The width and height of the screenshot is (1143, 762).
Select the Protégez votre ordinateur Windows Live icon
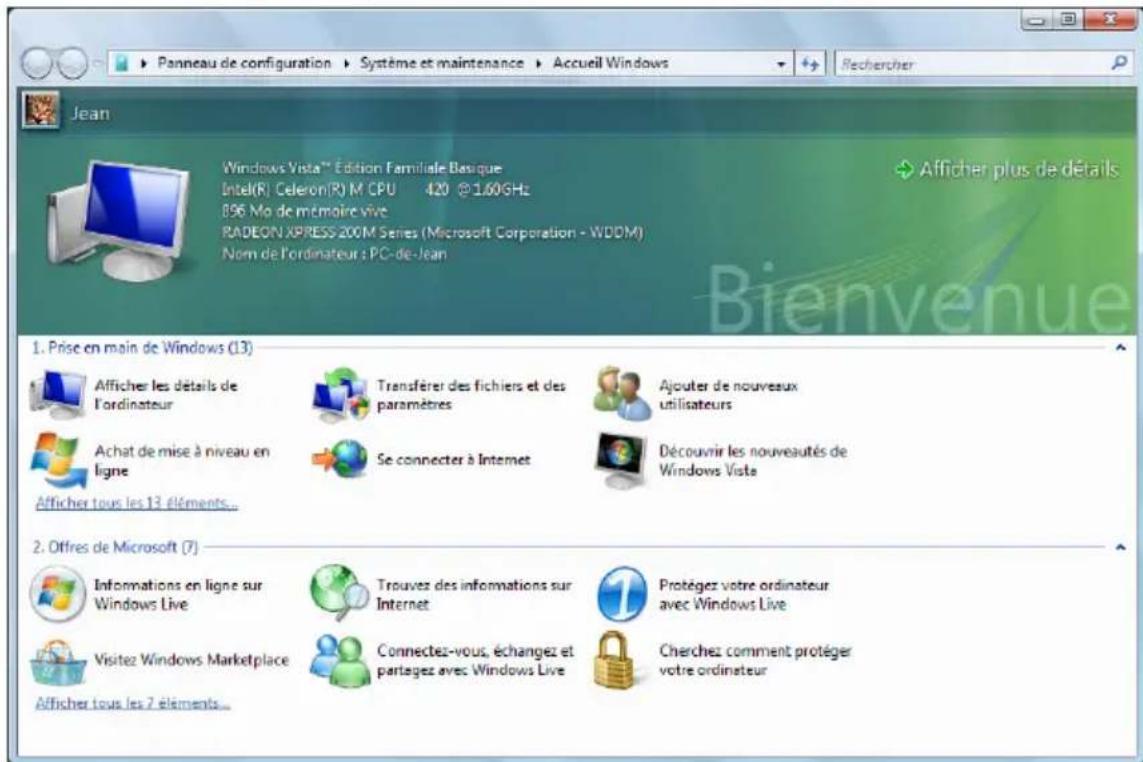coord(621,594)
